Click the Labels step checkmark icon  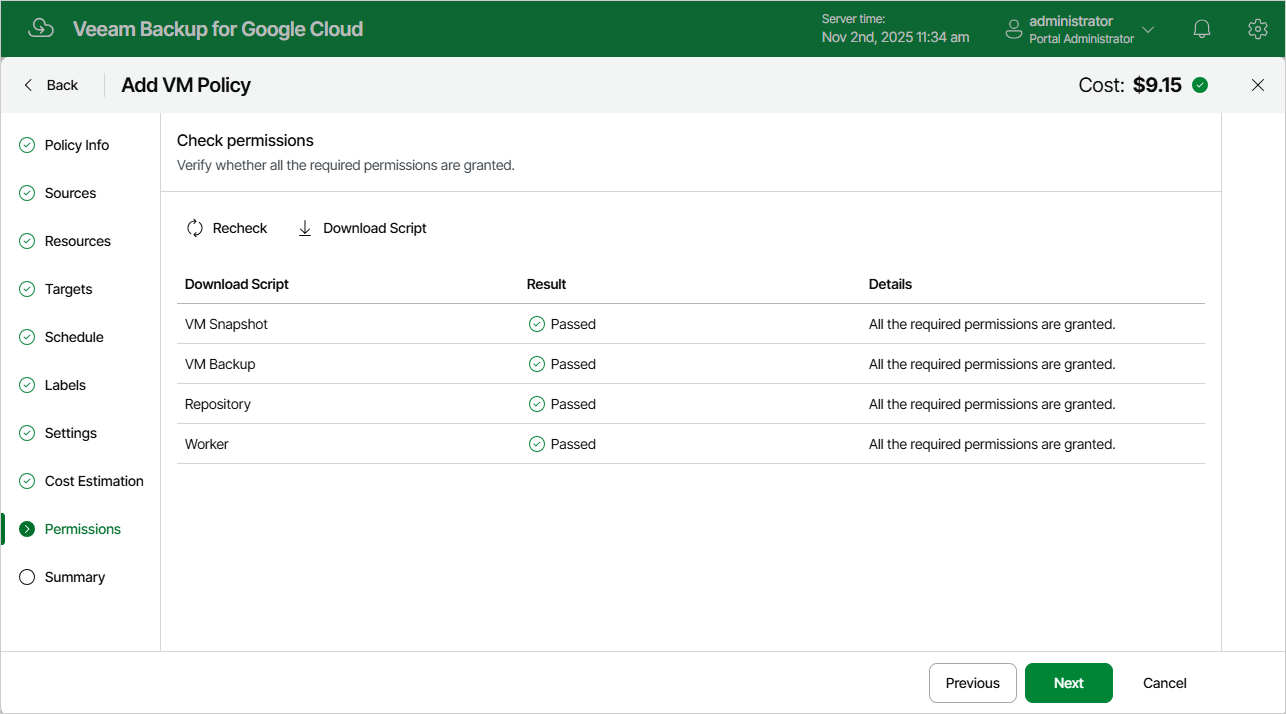tap(27, 385)
